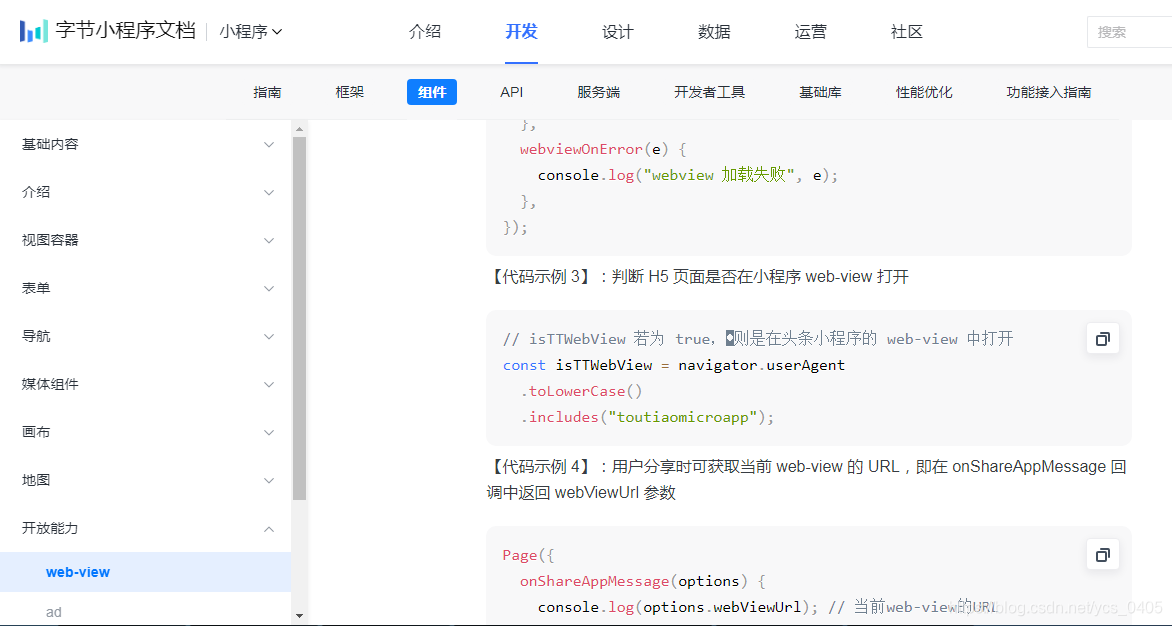Viewport: 1172px width, 626px height.
Task: Open the 数据 menu item
Action: click(713, 31)
